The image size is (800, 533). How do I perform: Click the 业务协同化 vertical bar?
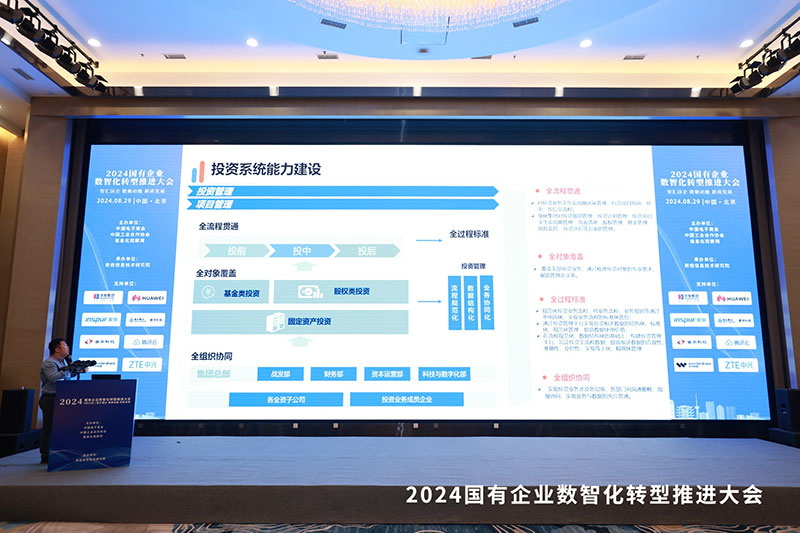[487, 302]
